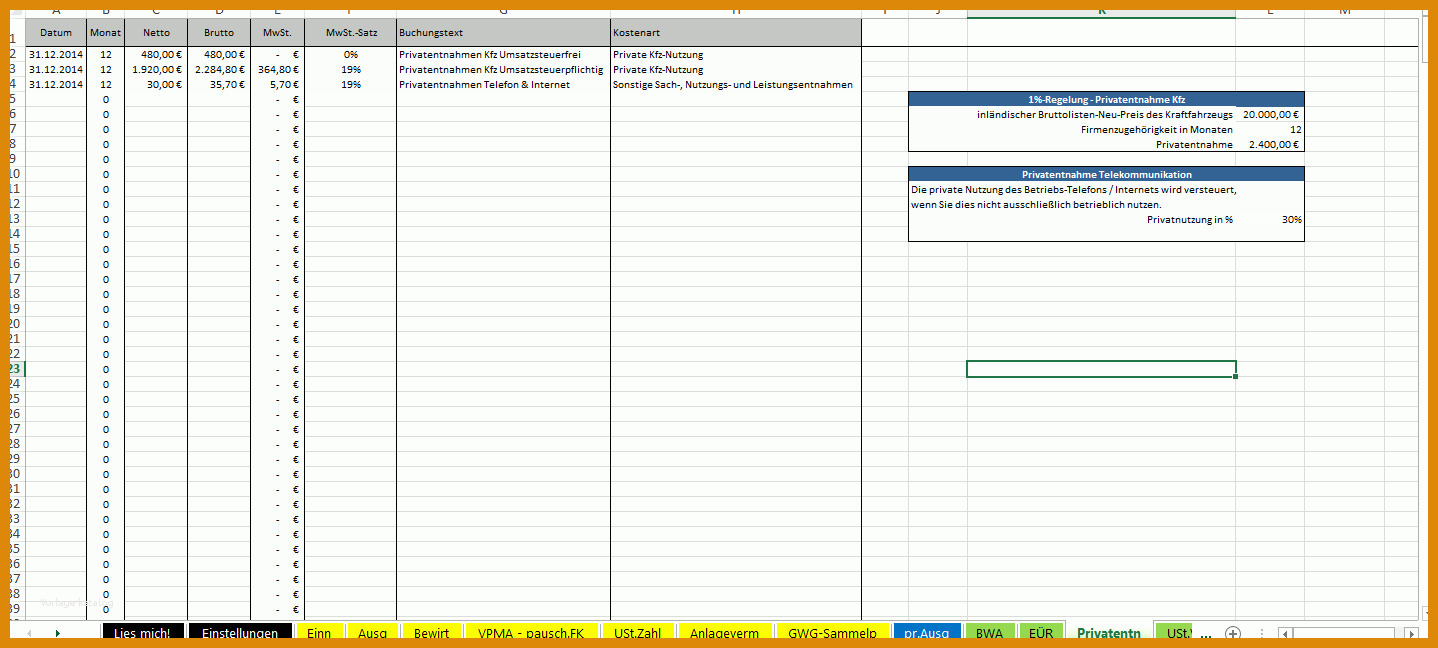Click the green sheet-tab scroll right arrow

pyautogui.click(x=57, y=633)
